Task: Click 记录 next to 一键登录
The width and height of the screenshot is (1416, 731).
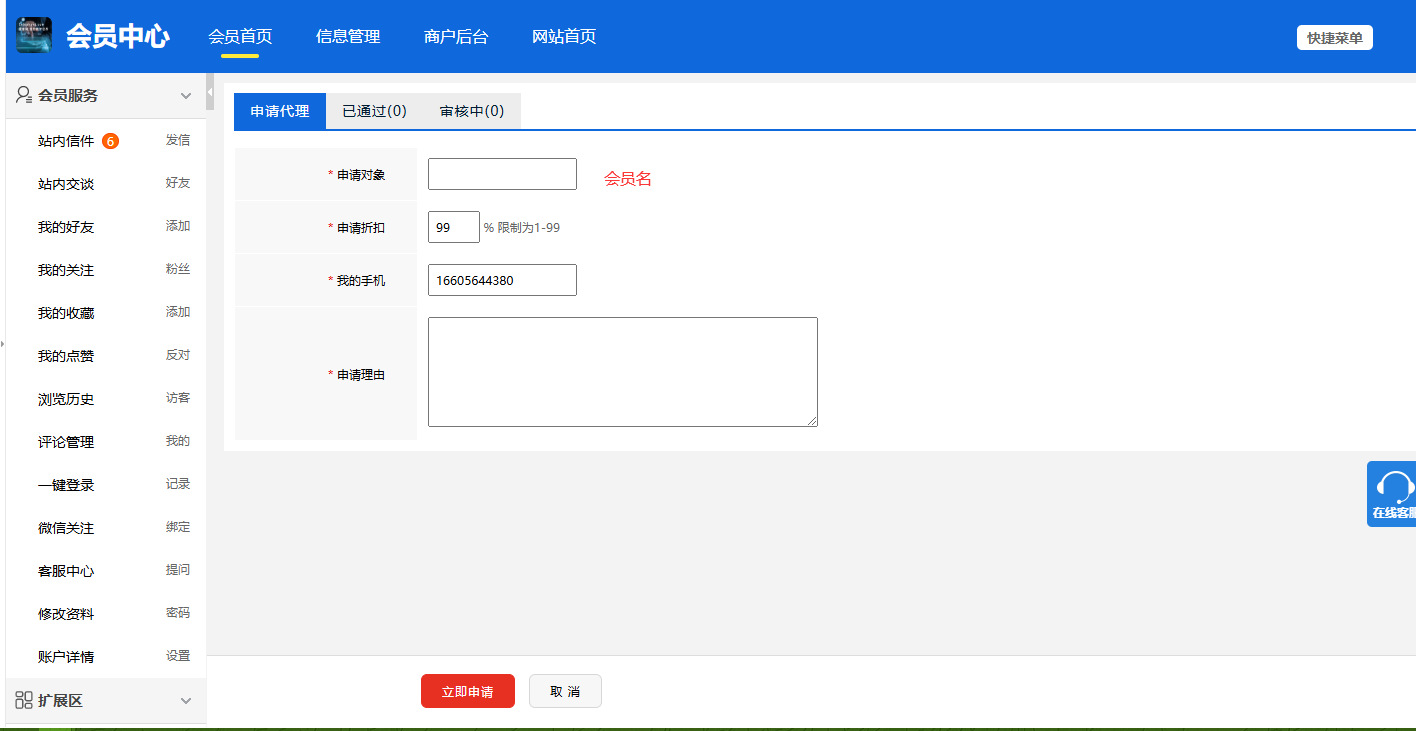Action: pos(178,484)
